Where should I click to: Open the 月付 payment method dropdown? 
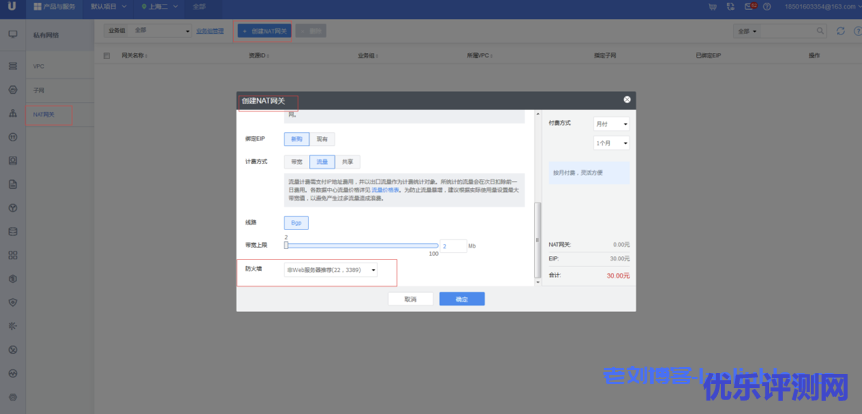pos(611,124)
